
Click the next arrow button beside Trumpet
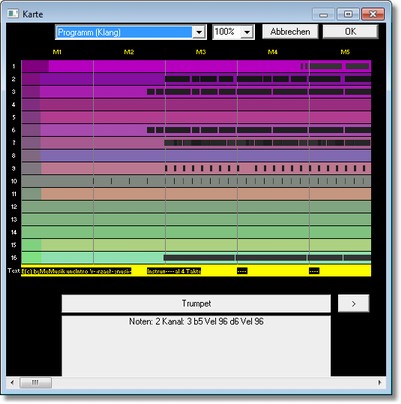(353, 303)
